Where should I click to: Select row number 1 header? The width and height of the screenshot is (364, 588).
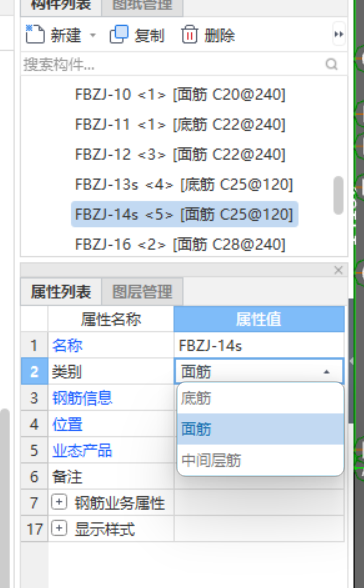(34, 345)
